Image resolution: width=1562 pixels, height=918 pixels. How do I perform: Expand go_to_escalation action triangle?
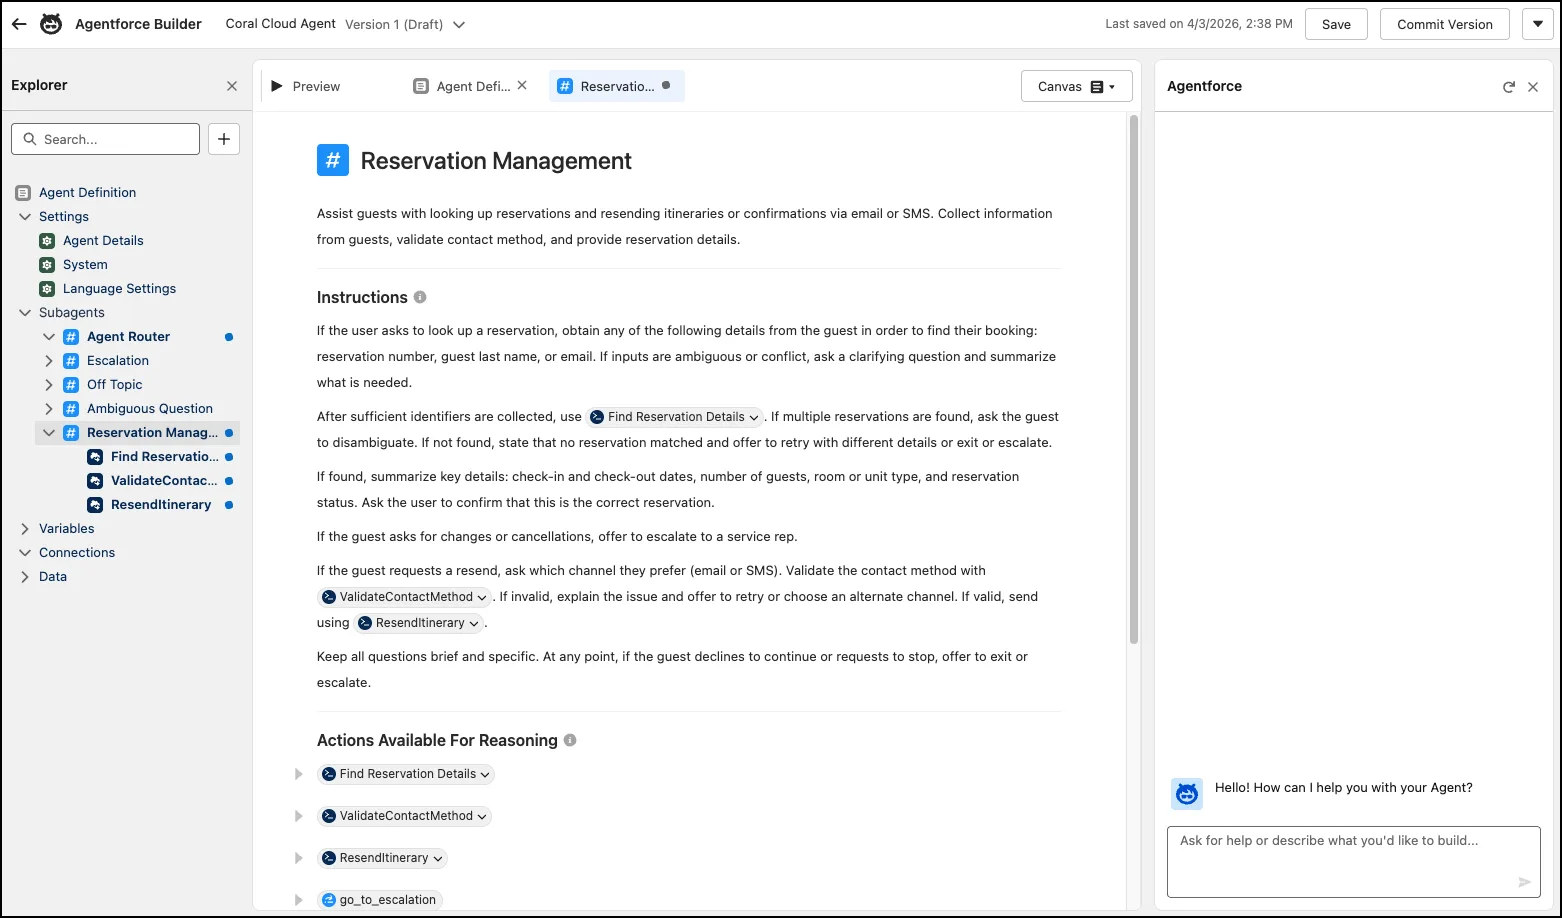[x=298, y=900]
